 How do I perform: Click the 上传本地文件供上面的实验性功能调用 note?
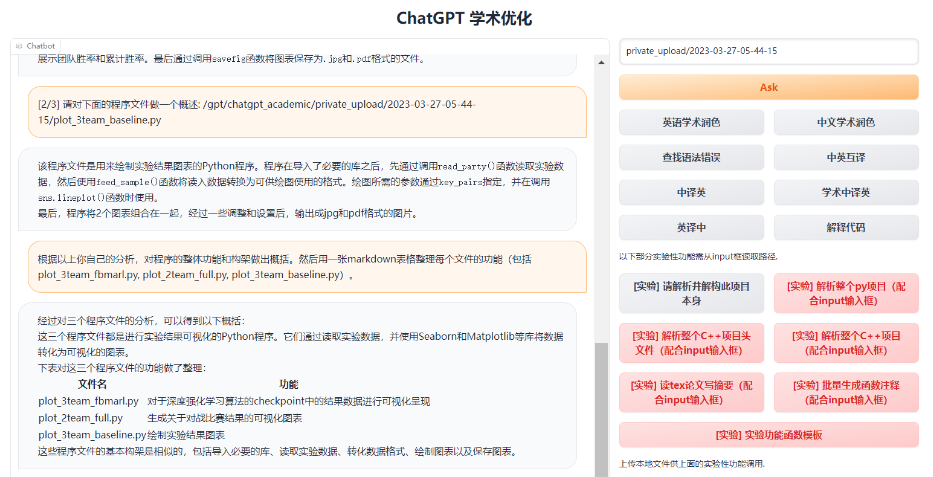(692, 463)
